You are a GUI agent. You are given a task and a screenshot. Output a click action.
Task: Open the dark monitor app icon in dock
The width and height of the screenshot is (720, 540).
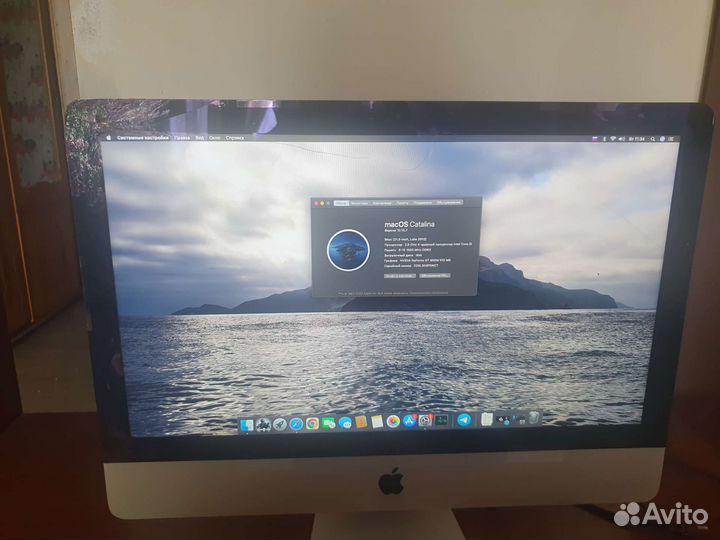click(442, 420)
